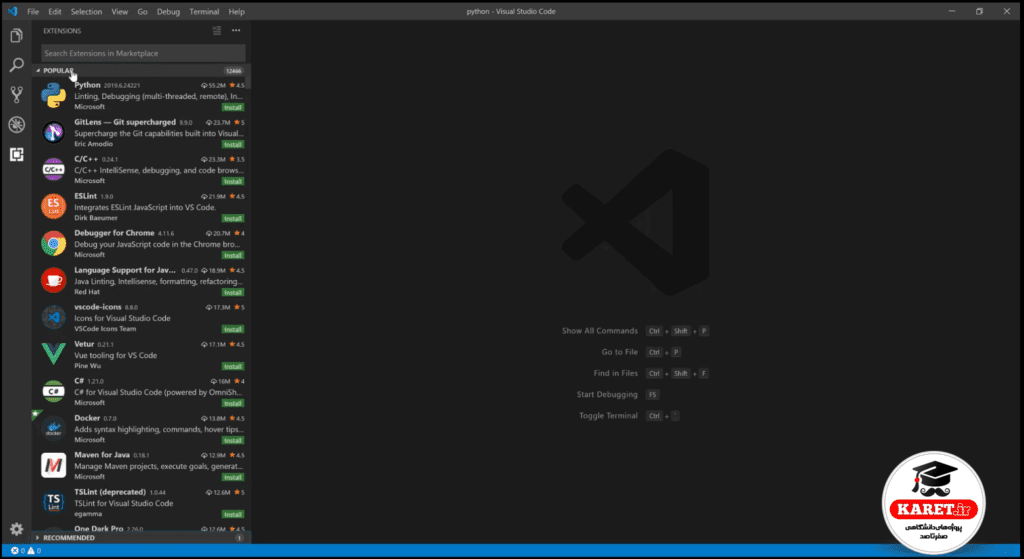
Task: Click the Maven for Java icon
Action: pyautogui.click(x=54, y=466)
